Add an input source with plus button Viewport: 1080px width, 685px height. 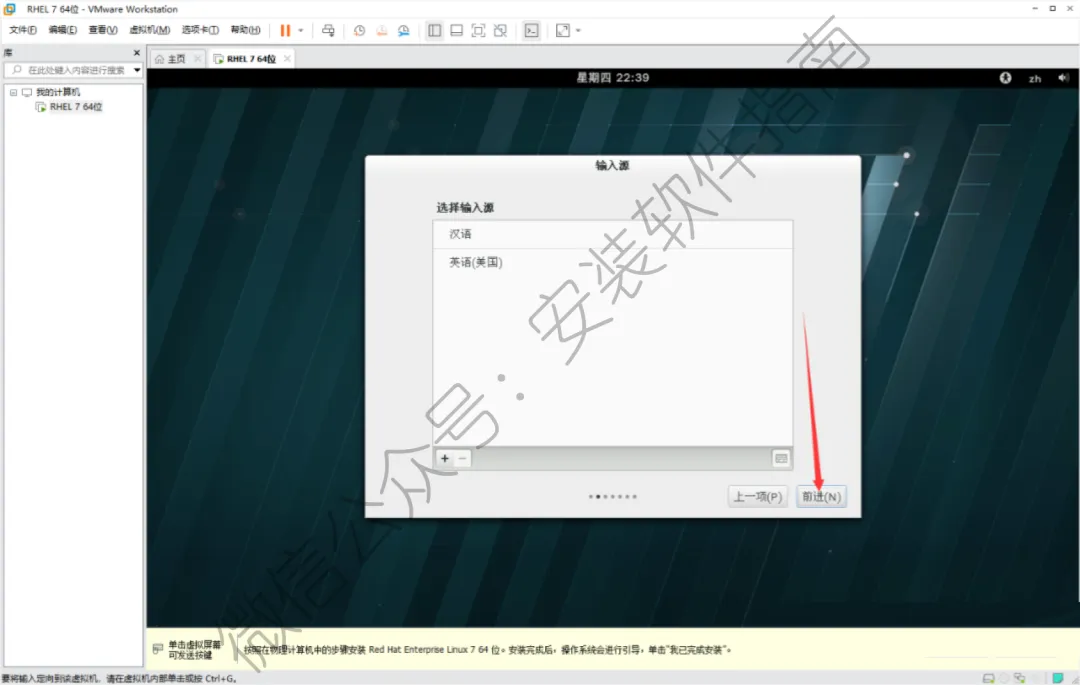click(445, 459)
